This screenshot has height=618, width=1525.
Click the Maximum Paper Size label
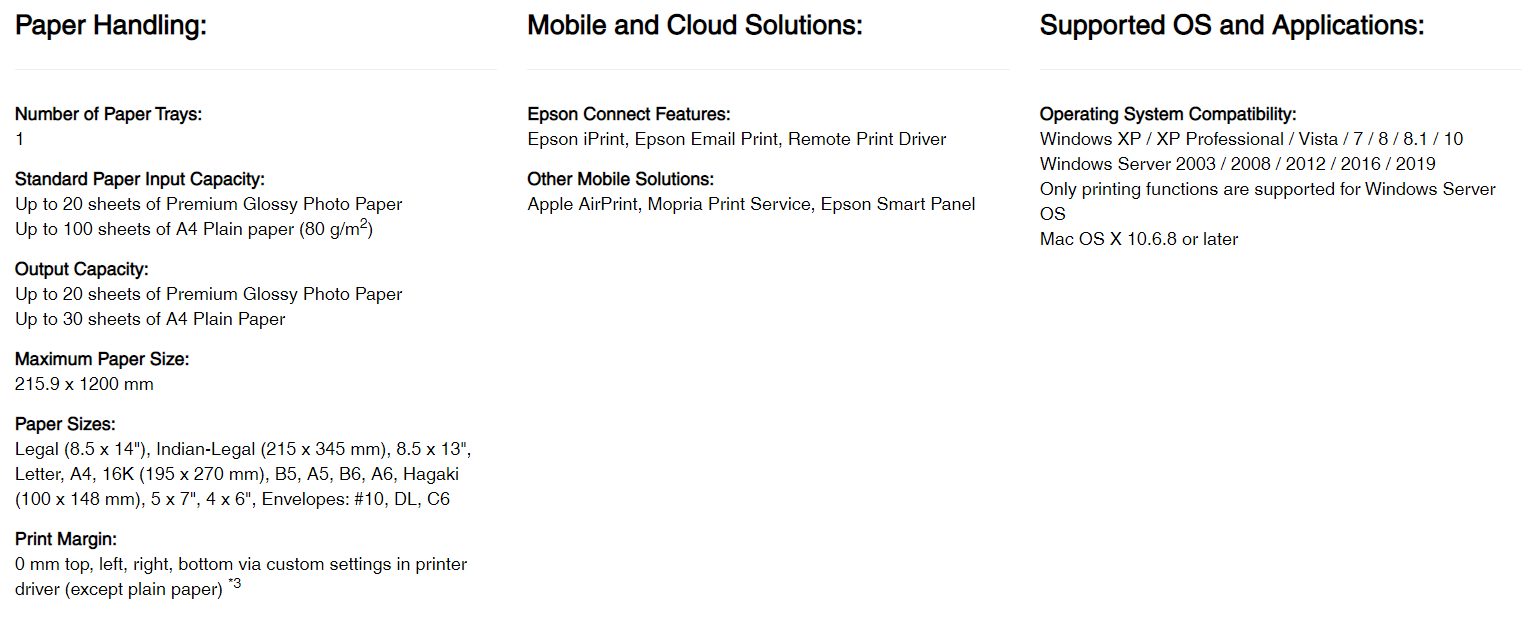[102, 359]
